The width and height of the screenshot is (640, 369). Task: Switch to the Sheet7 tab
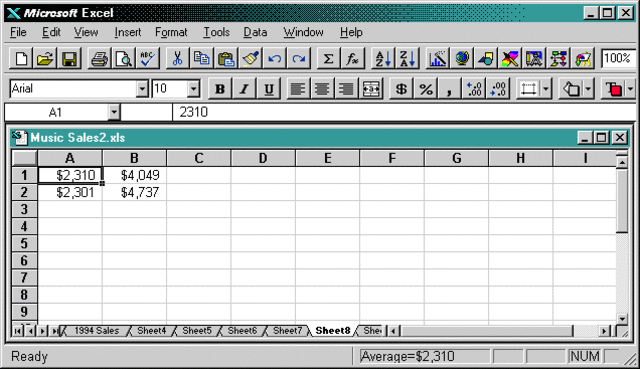(x=287, y=331)
